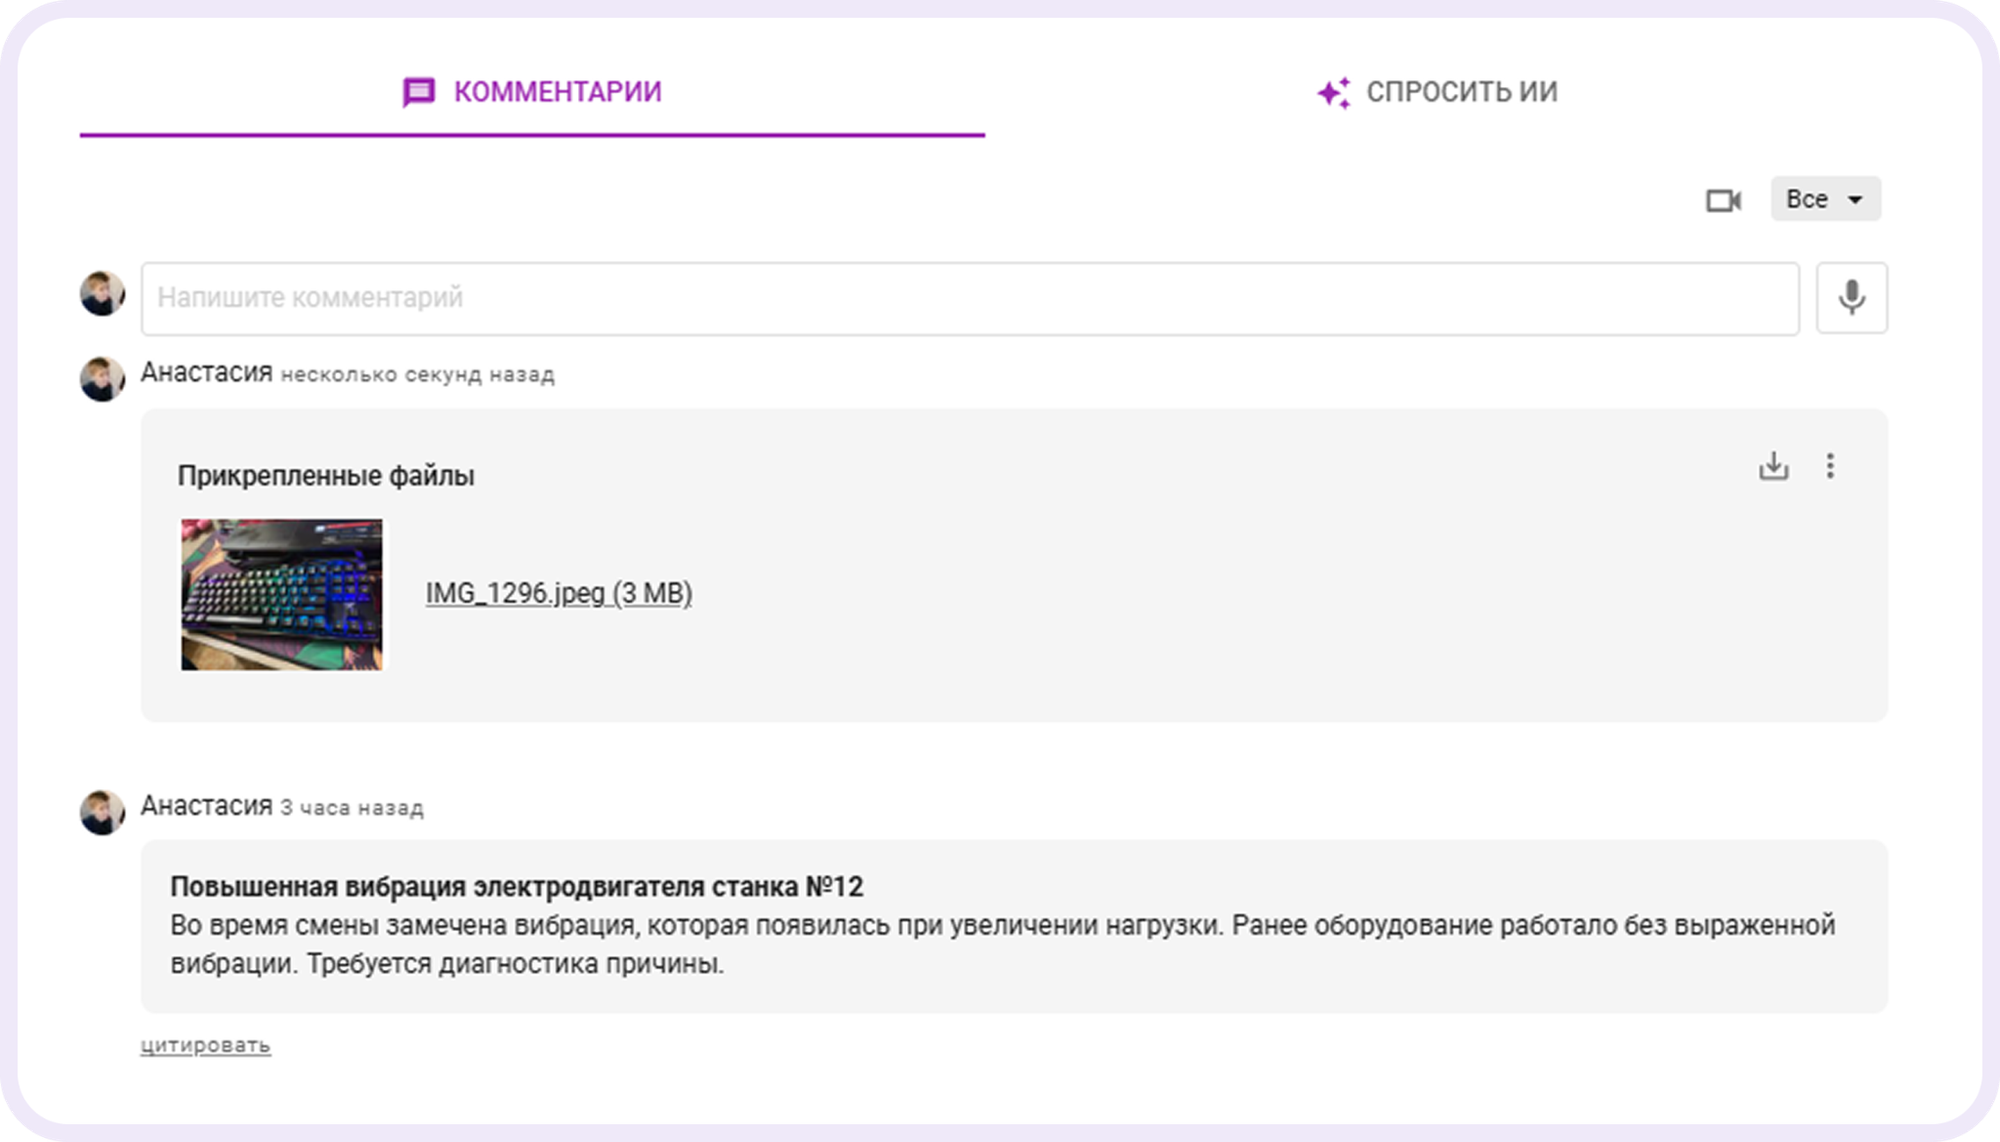Click the цитировать link
This screenshot has height=1142, width=2000.
coord(205,1045)
